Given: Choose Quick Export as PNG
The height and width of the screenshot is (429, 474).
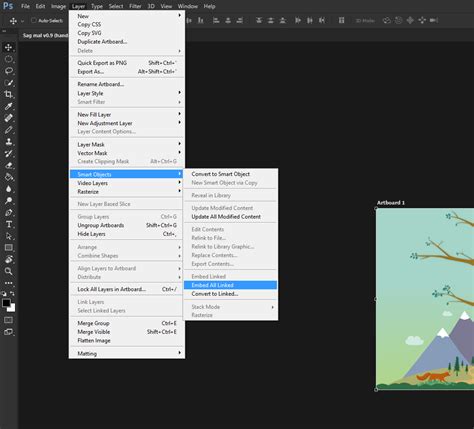Looking at the screenshot, I should pyautogui.click(x=127, y=63).
